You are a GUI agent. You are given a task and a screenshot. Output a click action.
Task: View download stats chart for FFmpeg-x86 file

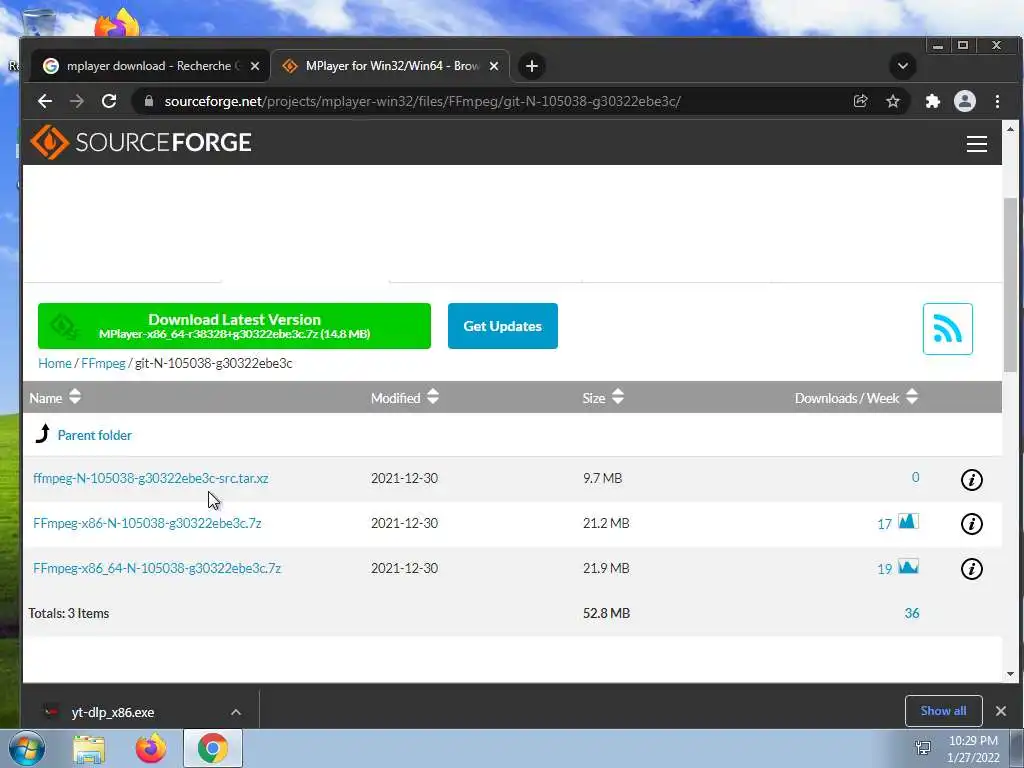click(x=908, y=521)
